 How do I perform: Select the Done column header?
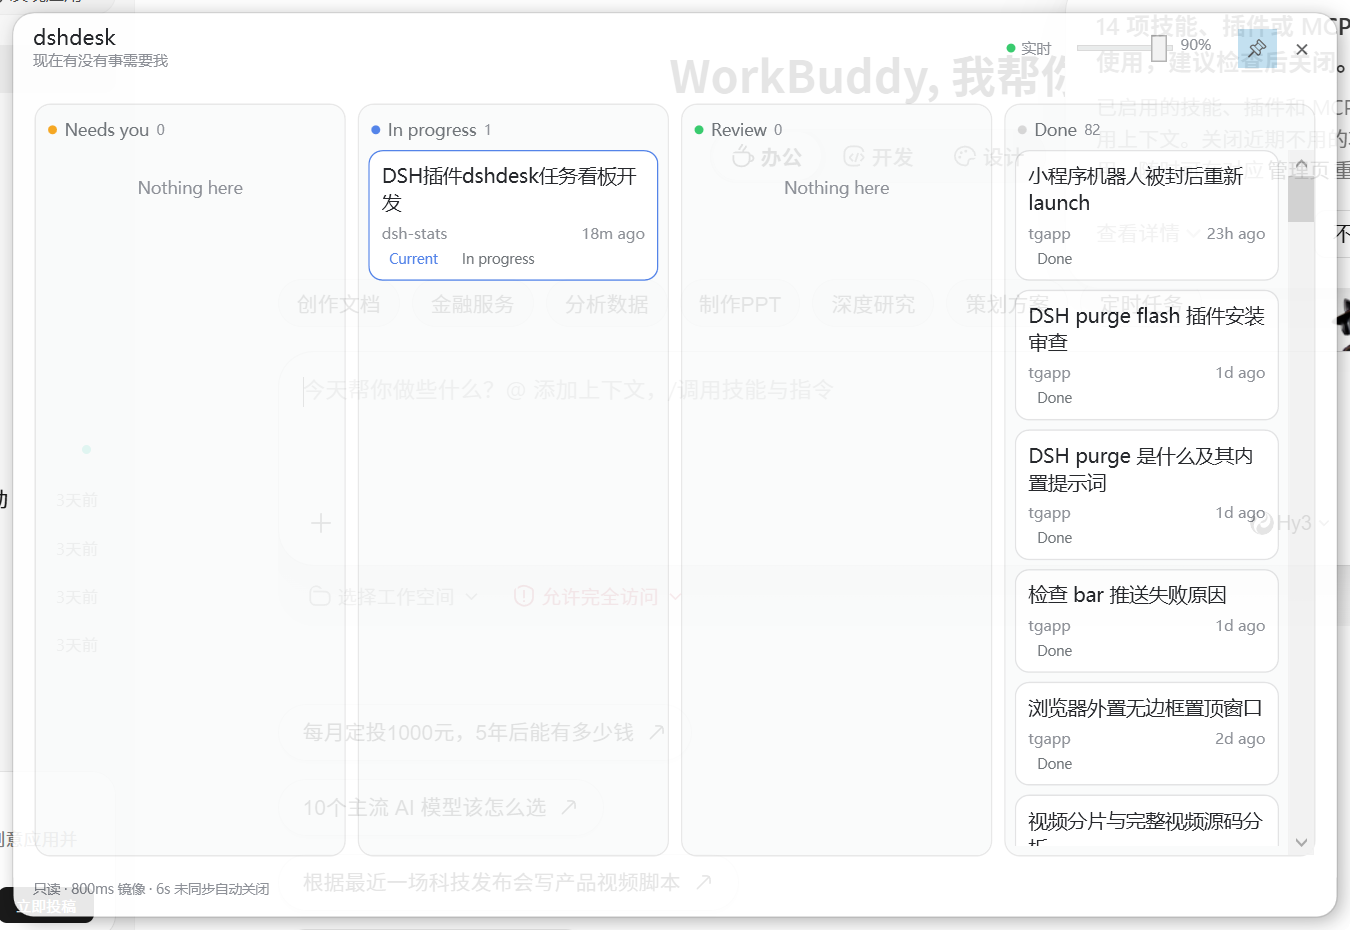1058,130
